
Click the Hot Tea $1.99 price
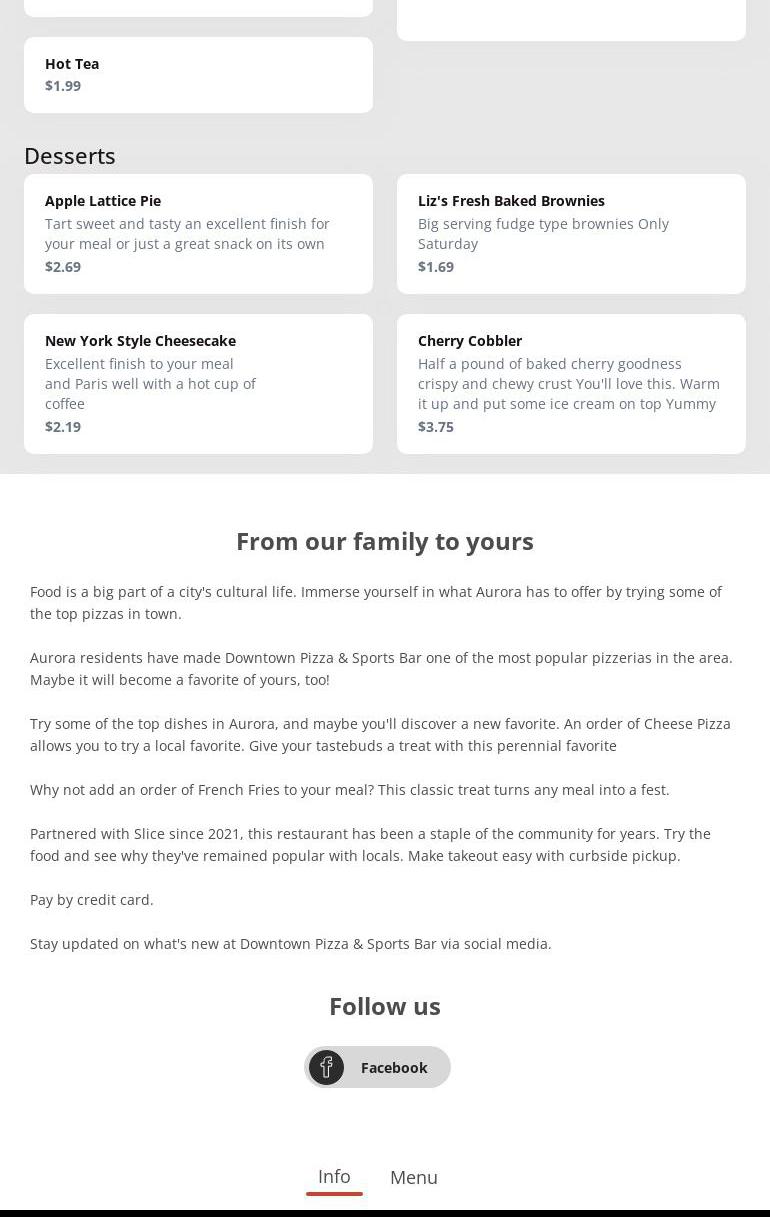[x=63, y=86]
